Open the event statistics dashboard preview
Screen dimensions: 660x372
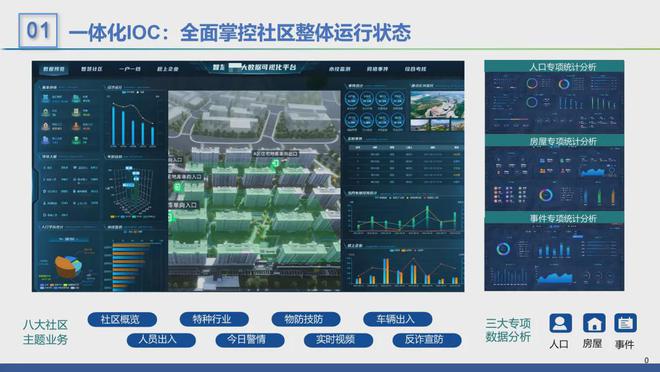click(554, 257)
